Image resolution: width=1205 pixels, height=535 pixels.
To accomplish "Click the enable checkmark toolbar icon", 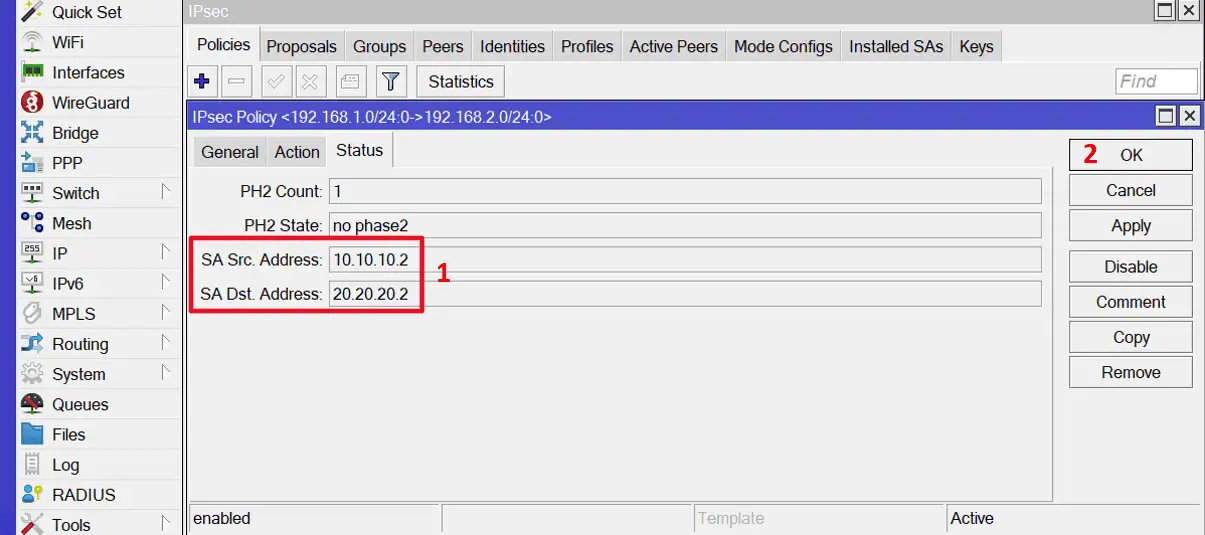I will click(x=277, y=81).
